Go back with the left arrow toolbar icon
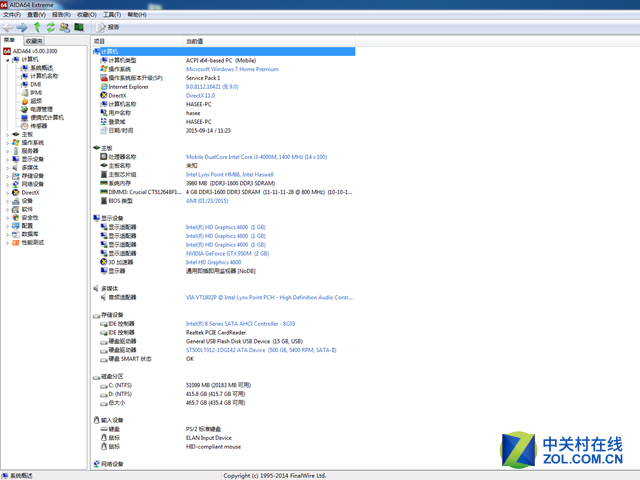The height and width of the screenshot is (480, 640). click(x=8, y=27)
